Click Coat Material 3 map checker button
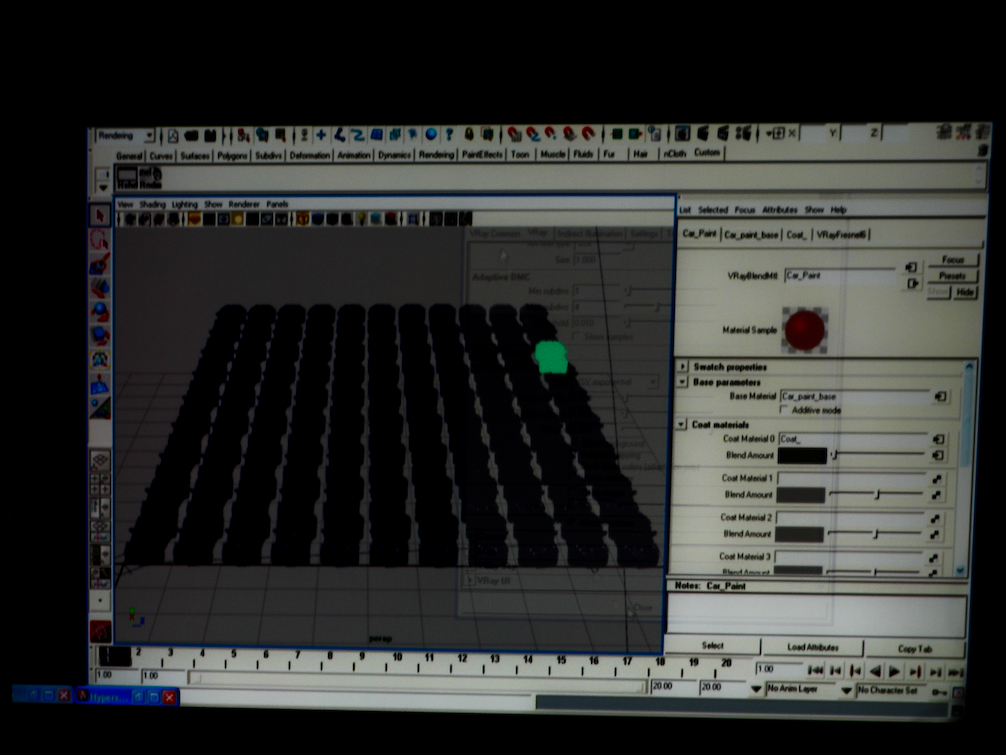Viewport: 1006px width, 755px height. [x=934, y=558]
